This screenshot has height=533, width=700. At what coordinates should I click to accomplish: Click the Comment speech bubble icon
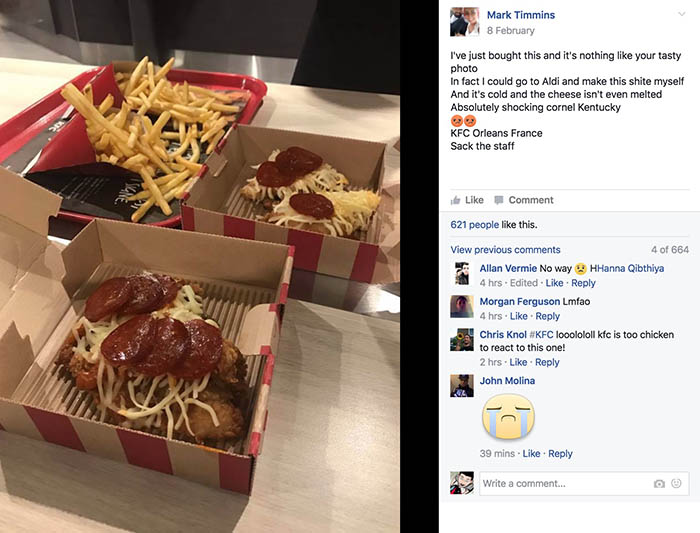point(499,200)
